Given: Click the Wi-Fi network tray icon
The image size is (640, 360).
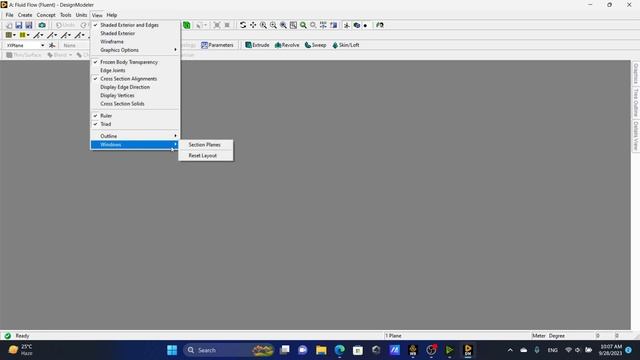Looking at the screenshot, I should coord(568,350).
